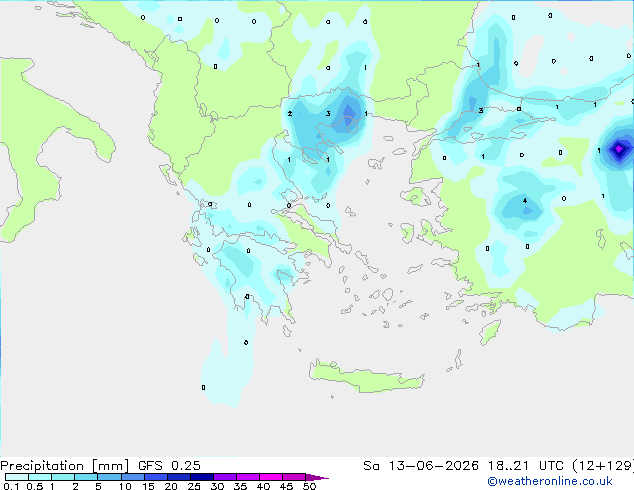Viewport: 634px width, 490px height.
Task: Click the legend swatch between 0.1 and 0.5
Action: tap(17, 477)
